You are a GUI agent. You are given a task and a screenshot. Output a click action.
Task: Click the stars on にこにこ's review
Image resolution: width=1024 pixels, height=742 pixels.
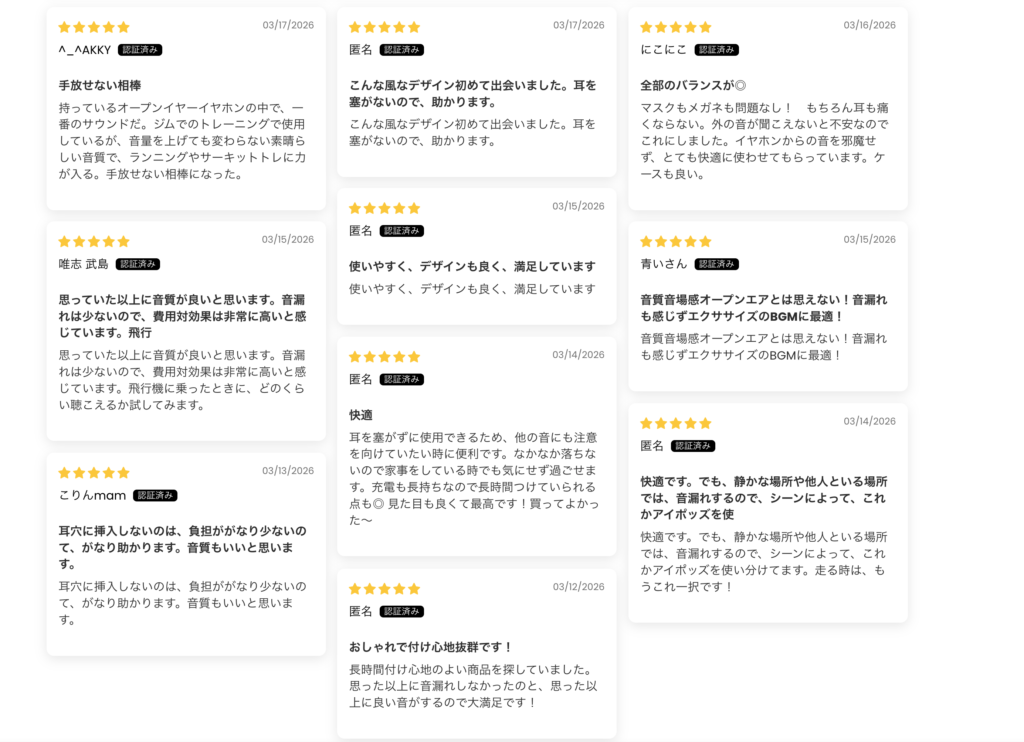676,27
